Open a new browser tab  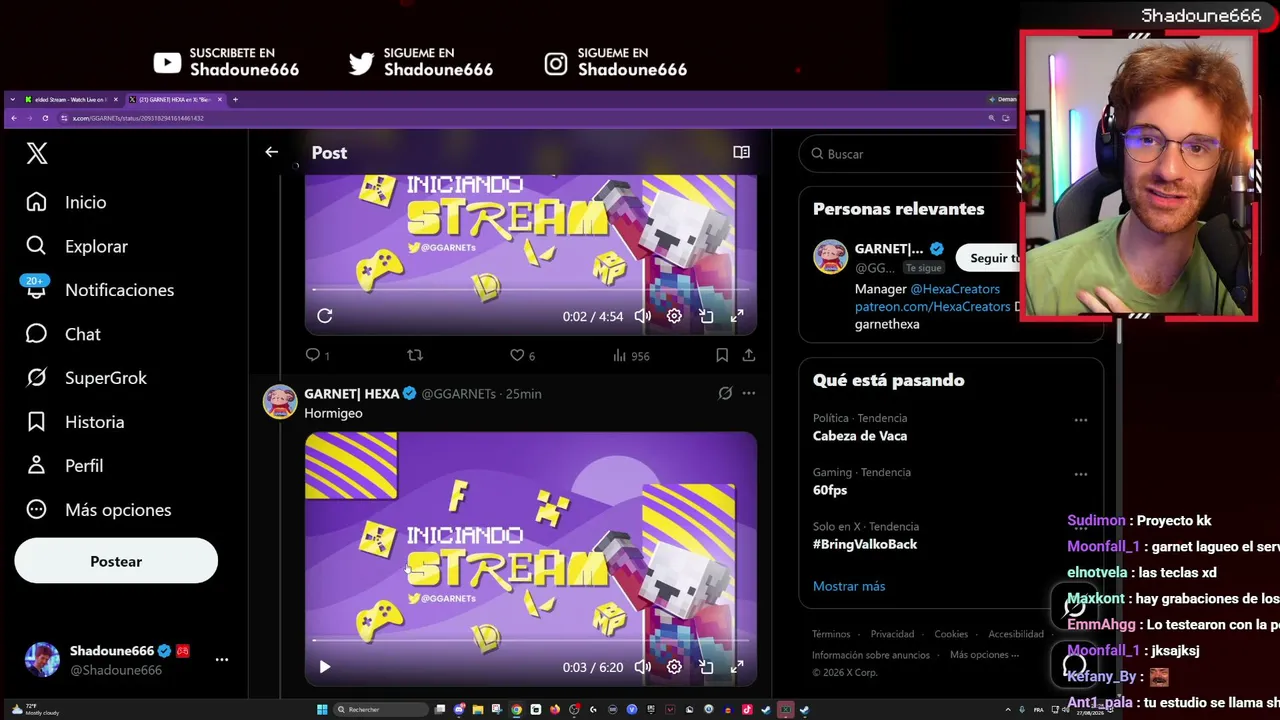235,99
